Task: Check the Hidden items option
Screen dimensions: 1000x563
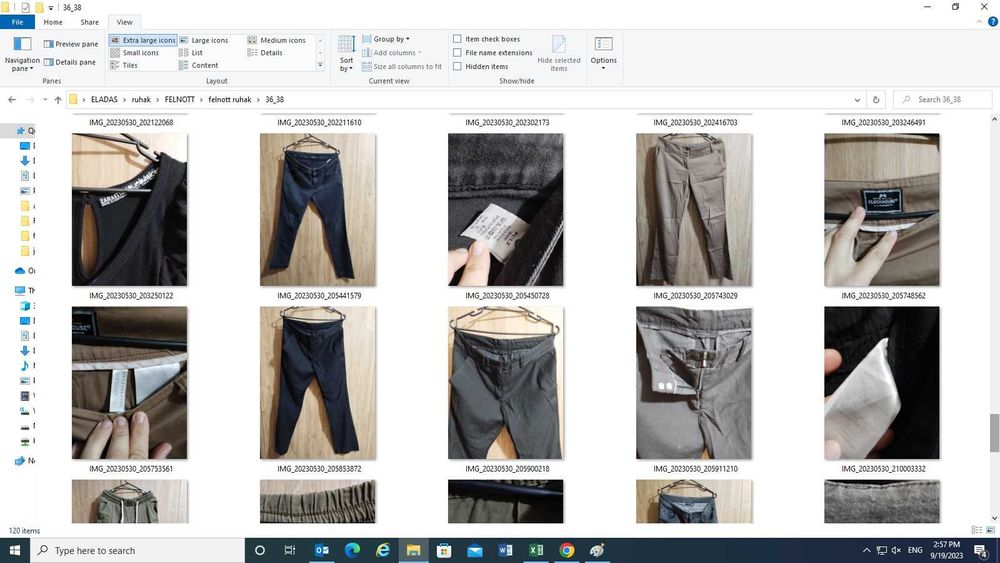Action: click(457, 67)
